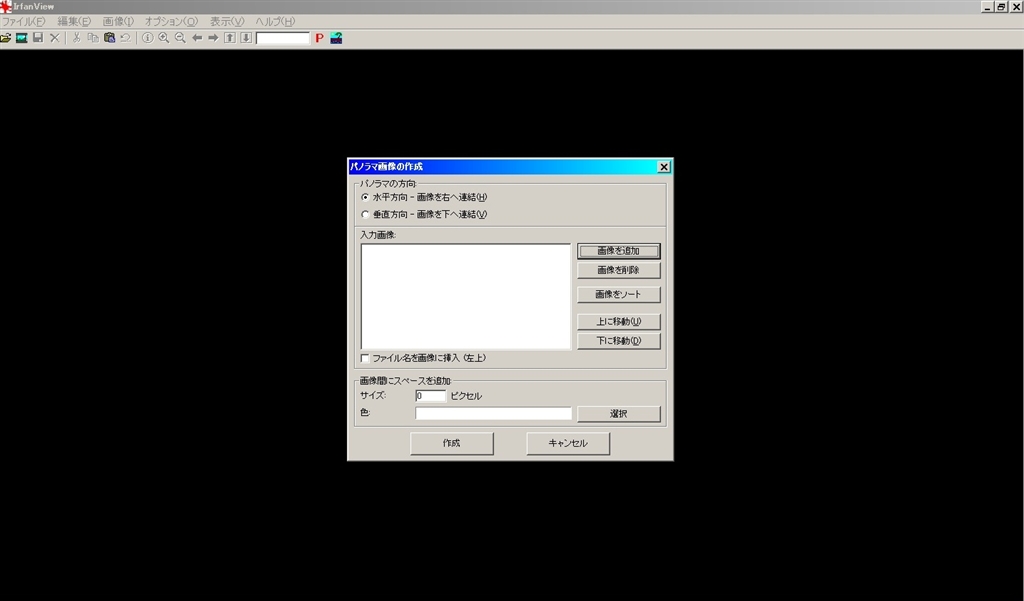Viewport: 1024px width, 601px height.
Task: Click the Undo arrow icon
Action: (x=125, y=38)
